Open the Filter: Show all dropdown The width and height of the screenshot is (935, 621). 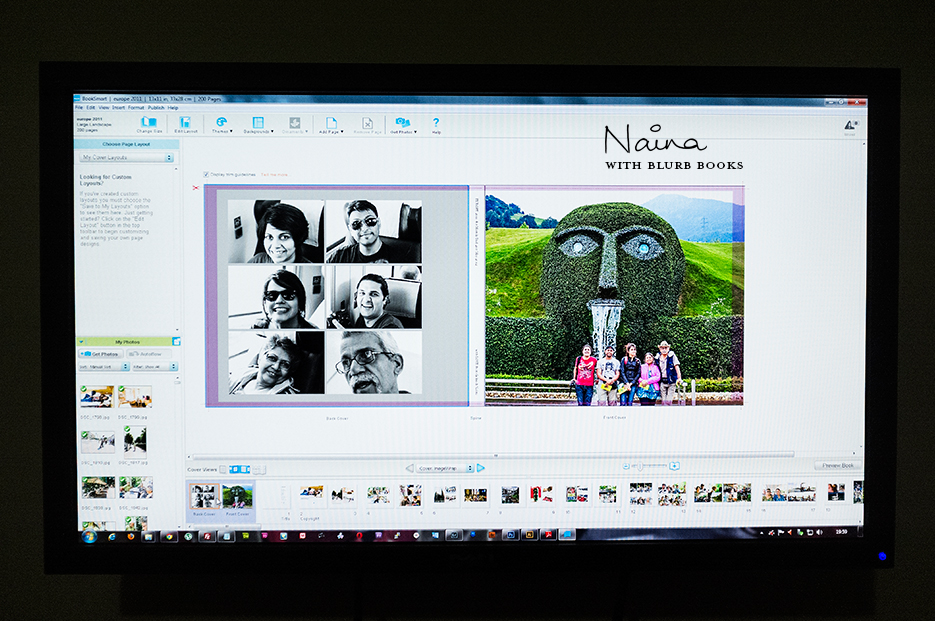(x=154, y=367)
